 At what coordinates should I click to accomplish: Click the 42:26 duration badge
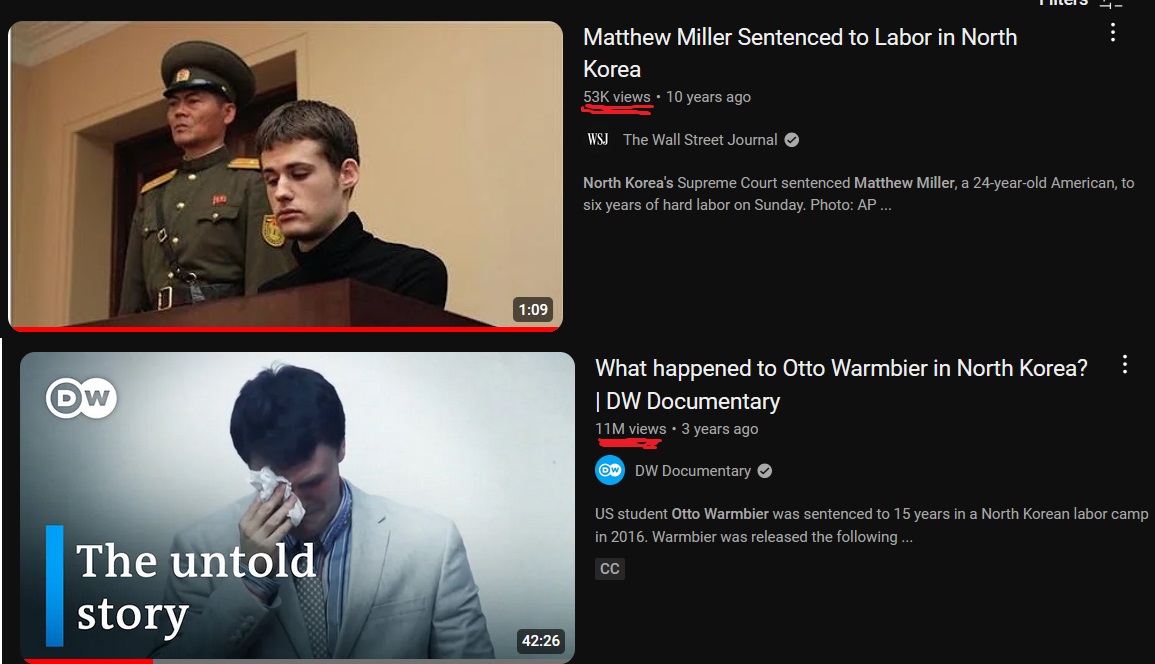coord(541,640)
